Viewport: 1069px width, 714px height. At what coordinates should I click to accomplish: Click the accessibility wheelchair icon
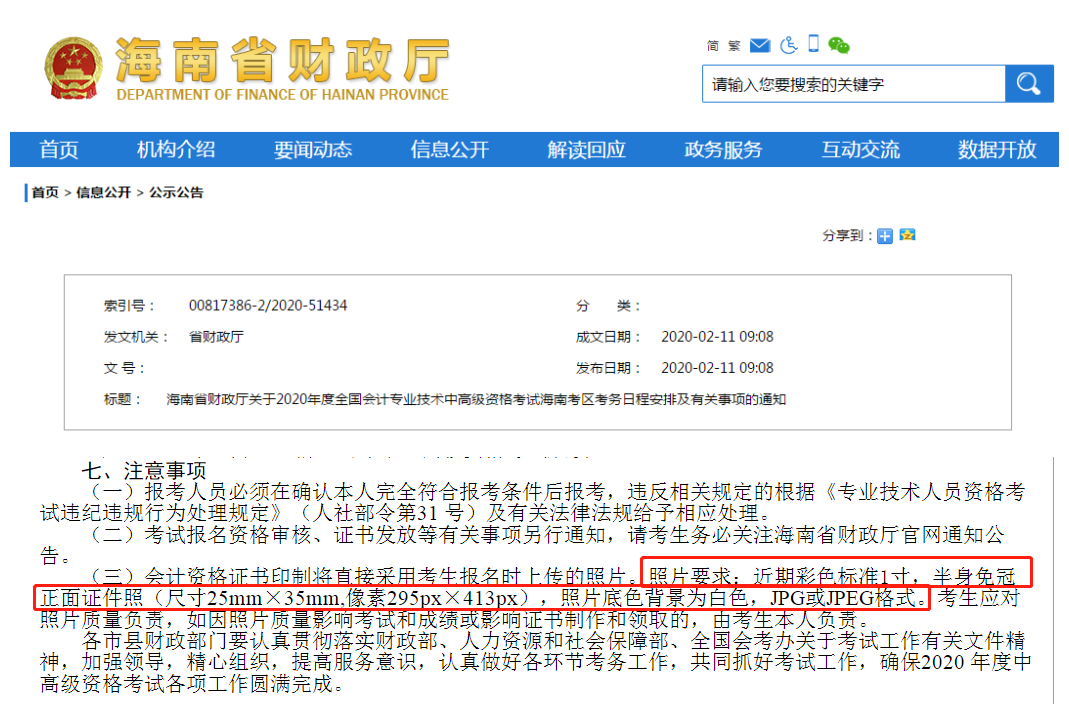point(788,45)
